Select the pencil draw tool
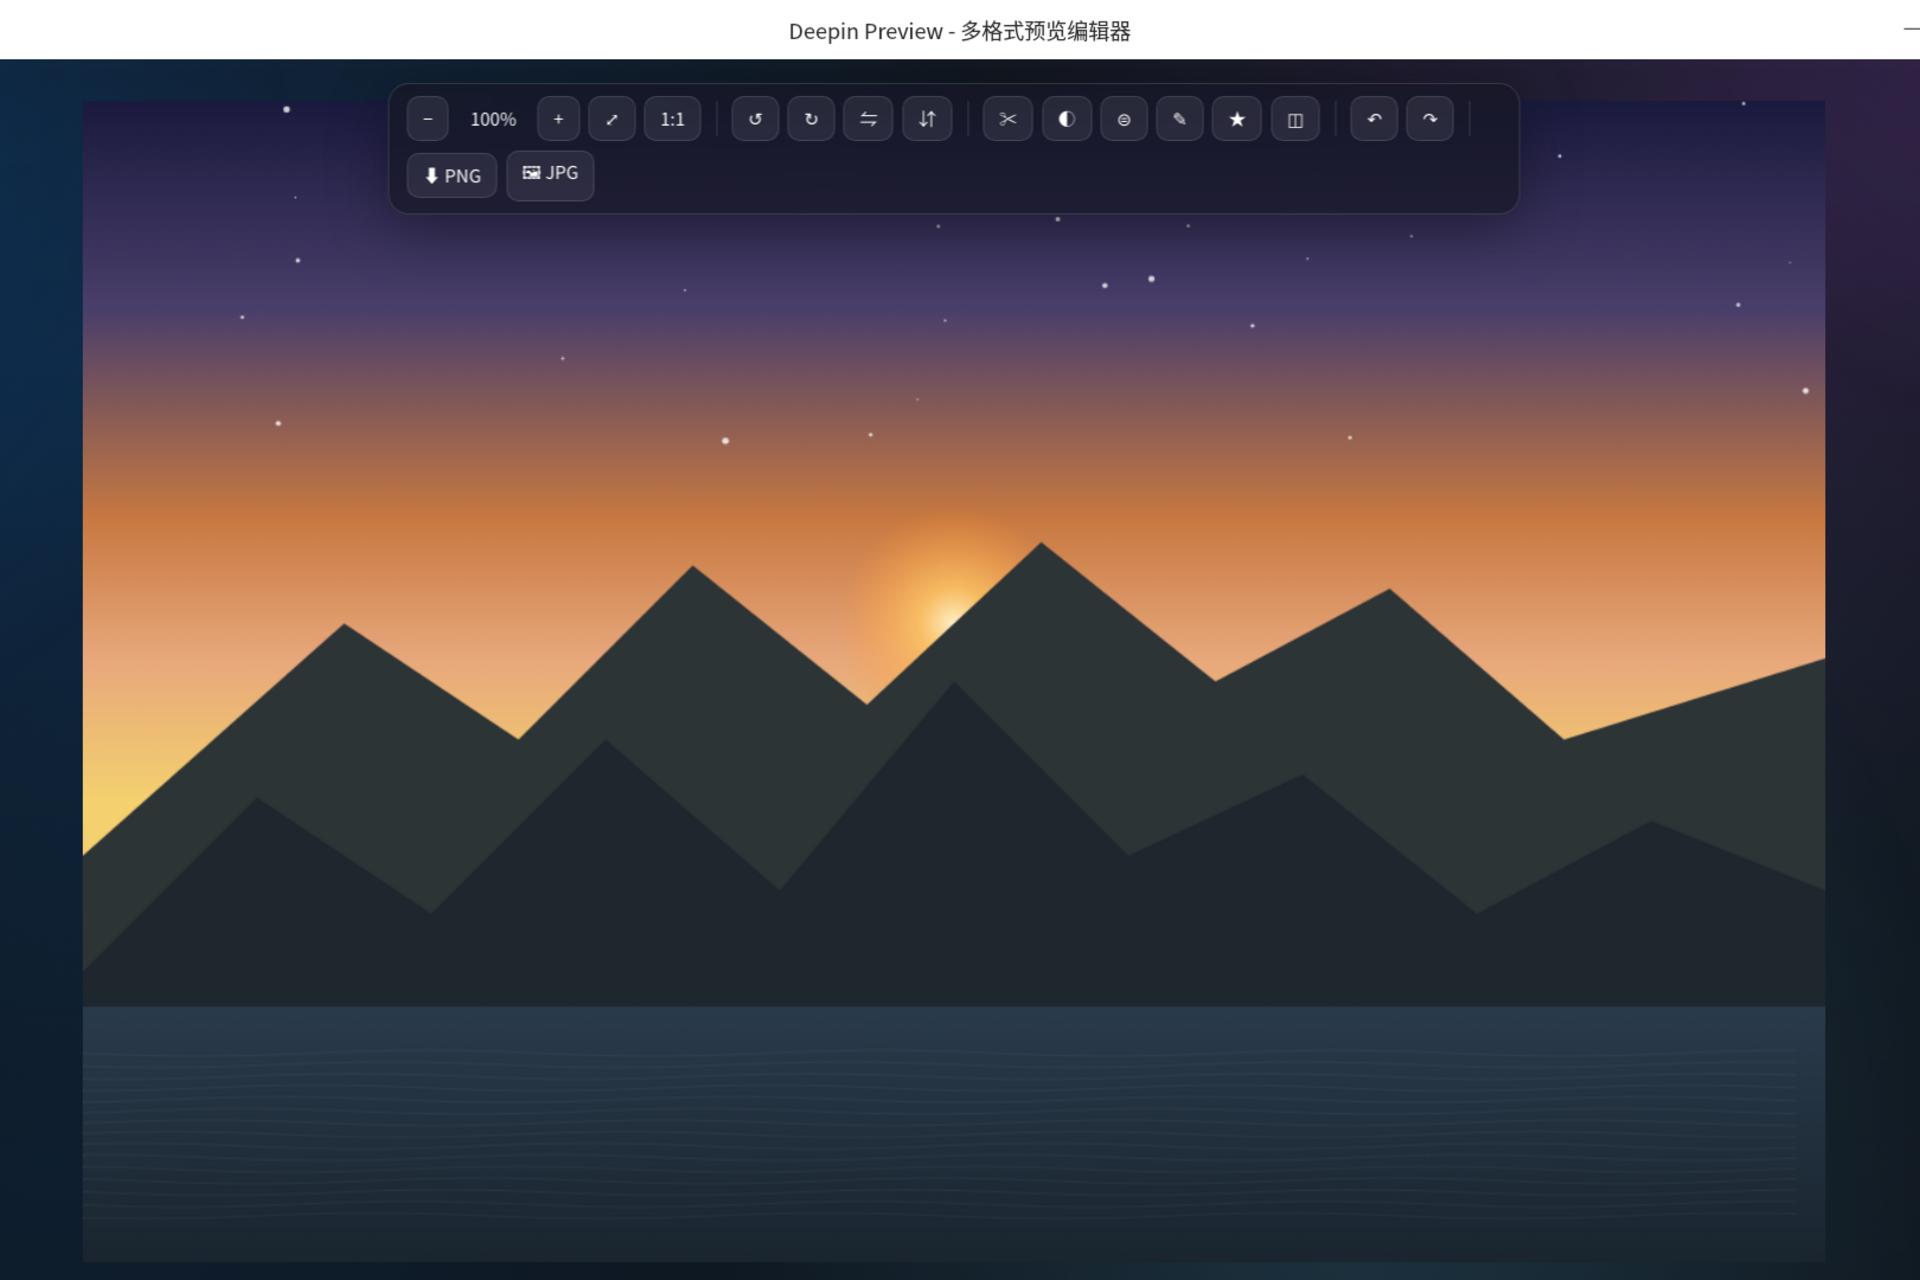Viewport: 1920px width, 1280px height. [1180, 119]
